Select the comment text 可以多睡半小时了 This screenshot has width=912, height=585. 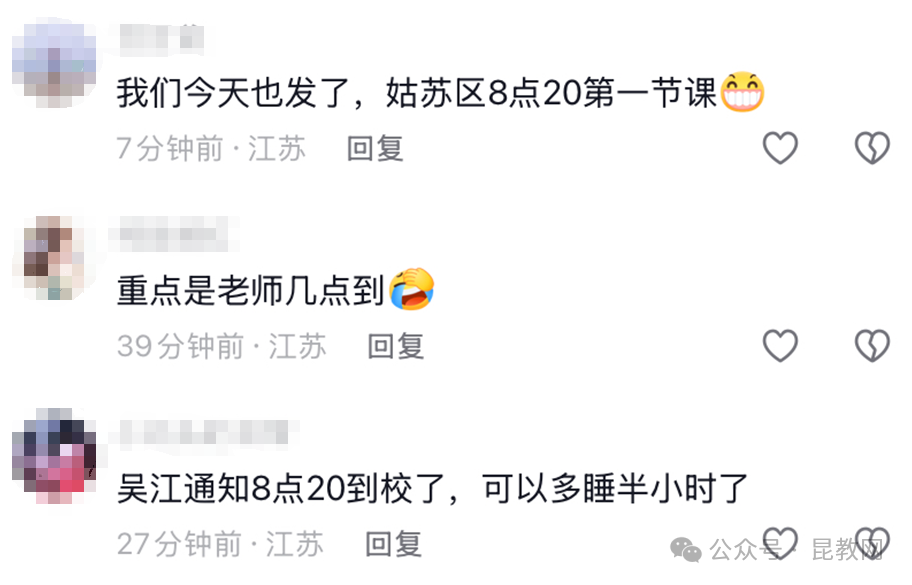[615, 488]
